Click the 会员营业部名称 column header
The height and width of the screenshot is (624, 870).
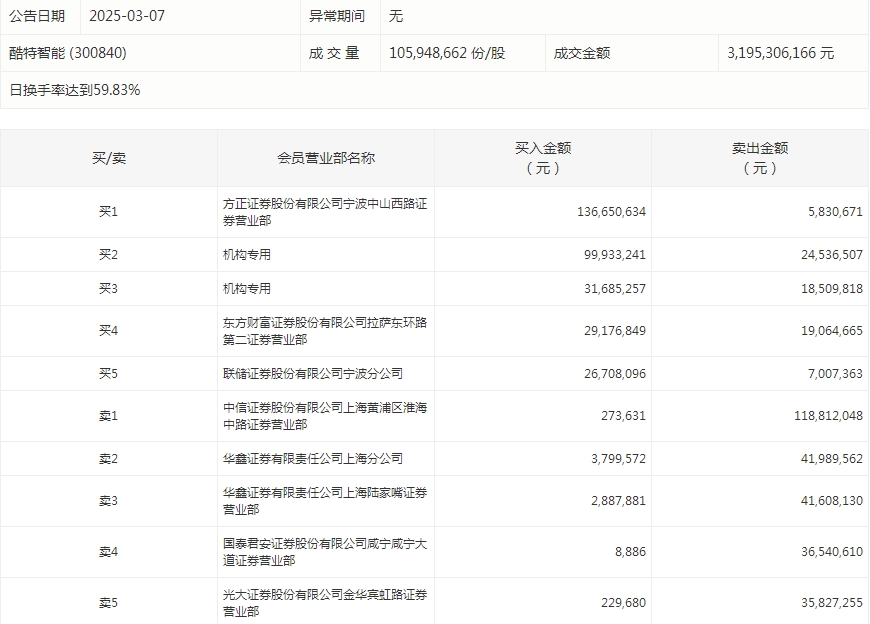(x=326, y=158)
